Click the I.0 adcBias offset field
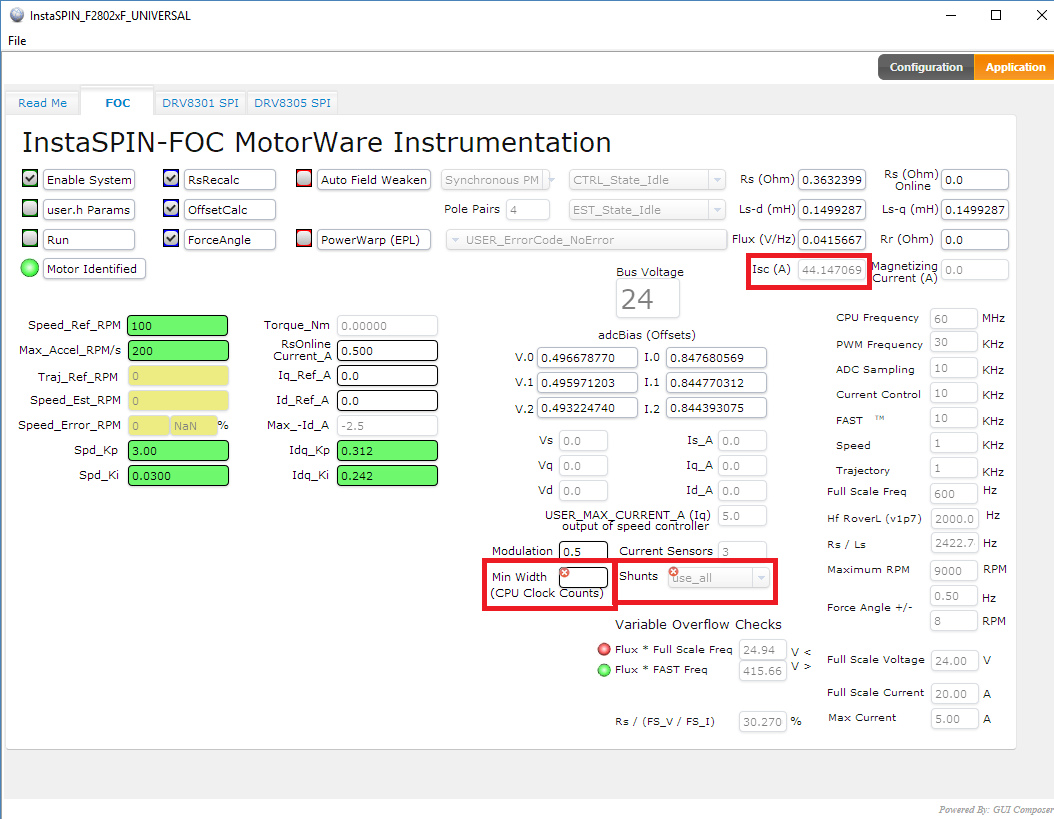 tap(717, 358)
